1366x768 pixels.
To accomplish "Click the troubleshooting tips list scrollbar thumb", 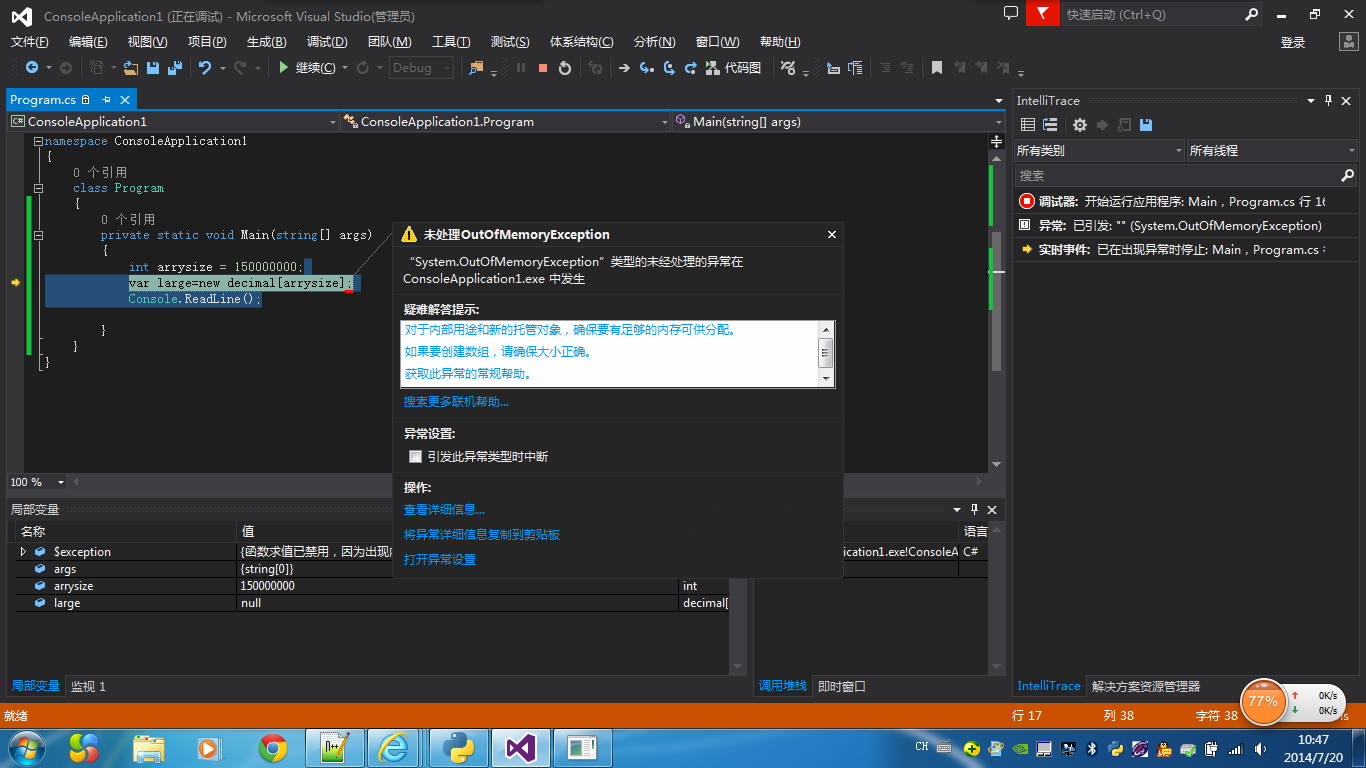I will click(x=825, y=352).
